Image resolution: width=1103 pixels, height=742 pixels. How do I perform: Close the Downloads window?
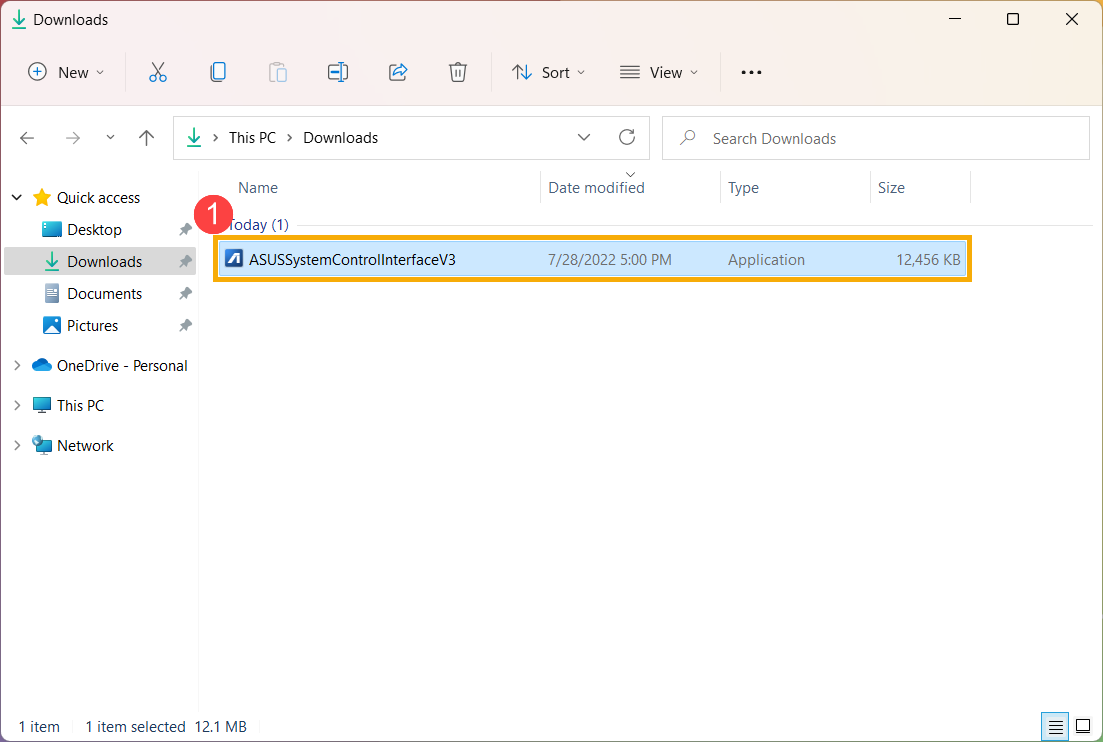[1071, 19]
